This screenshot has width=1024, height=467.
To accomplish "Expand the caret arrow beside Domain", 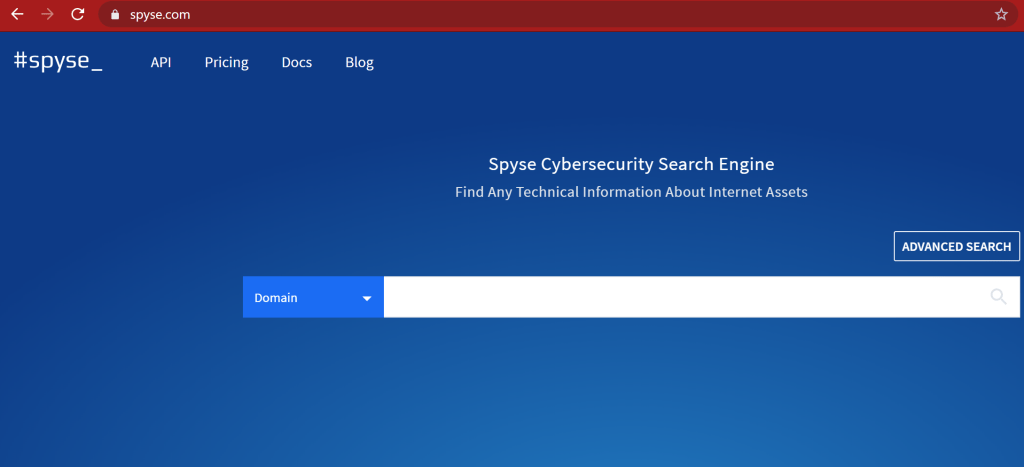I will [x=367, y=298].
